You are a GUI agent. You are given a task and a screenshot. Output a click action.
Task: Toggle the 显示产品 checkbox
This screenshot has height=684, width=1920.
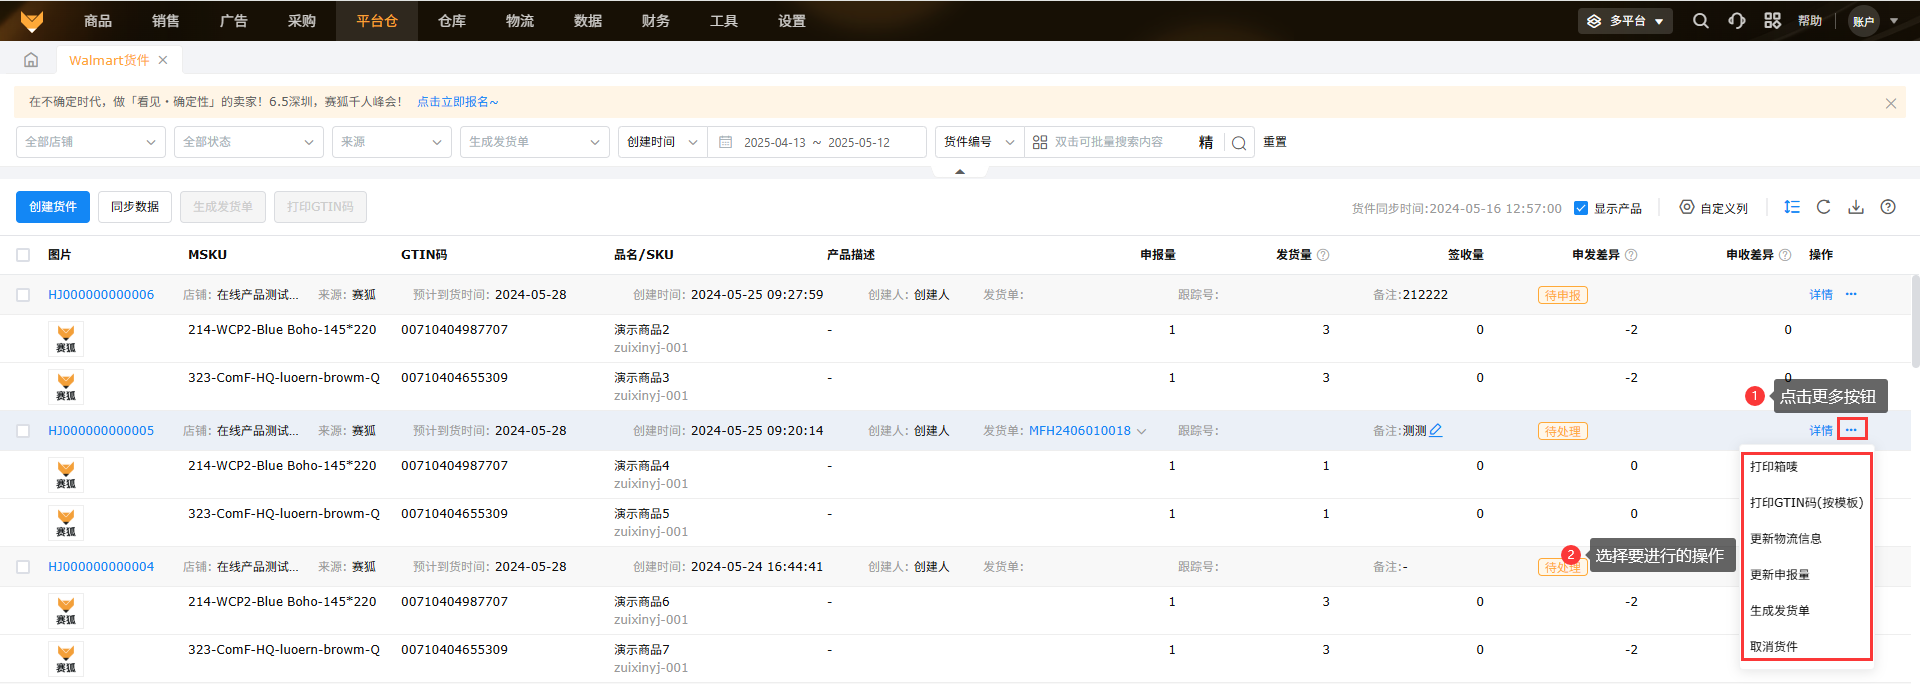(x=1581, y=208)
